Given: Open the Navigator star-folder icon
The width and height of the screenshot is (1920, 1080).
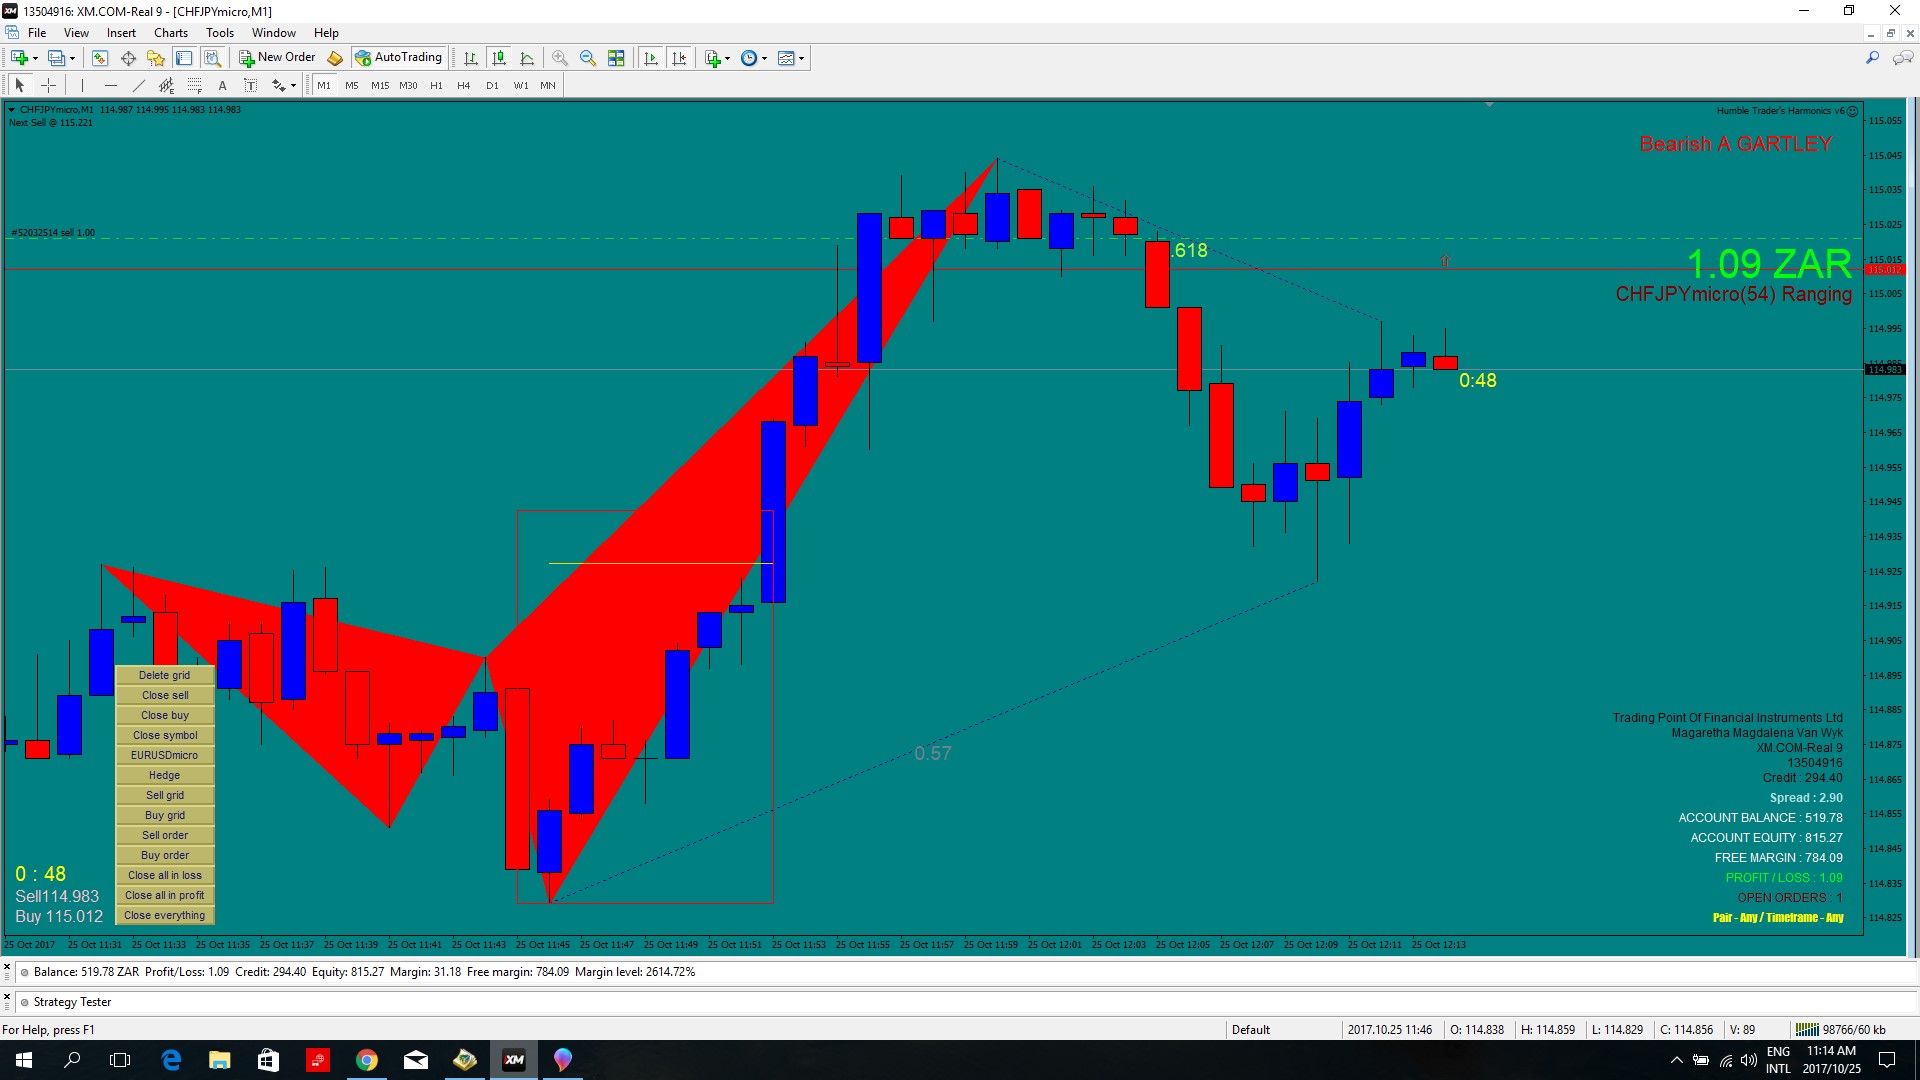Looking at the screenshot, I should (x=156, y=58).
